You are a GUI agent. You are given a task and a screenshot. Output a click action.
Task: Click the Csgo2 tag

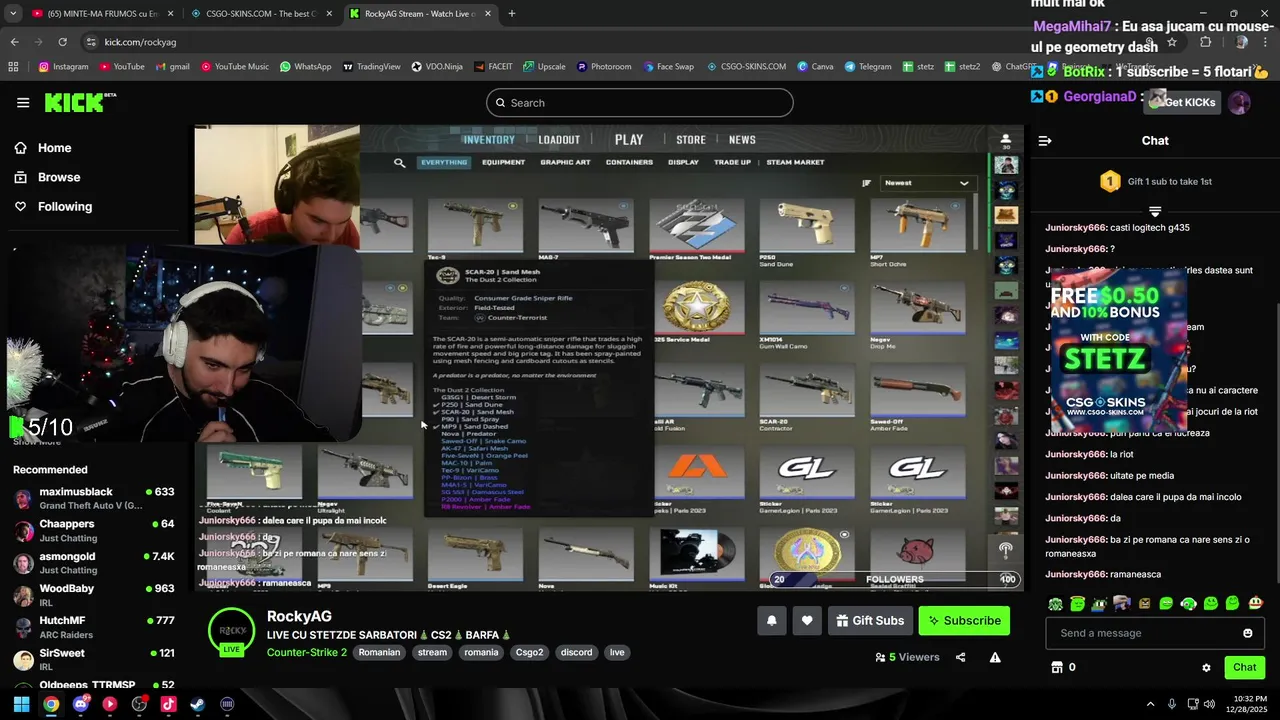[x=529, y=652]
